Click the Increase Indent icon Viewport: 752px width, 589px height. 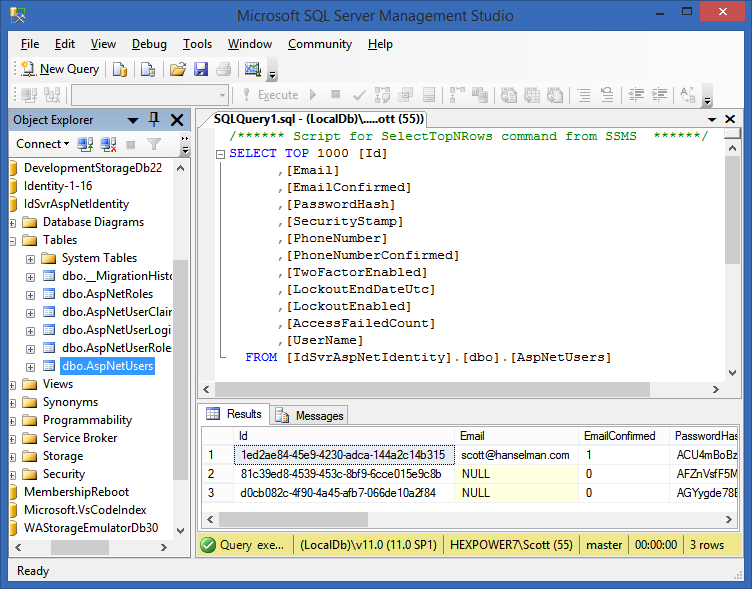(x=659, y=95)
